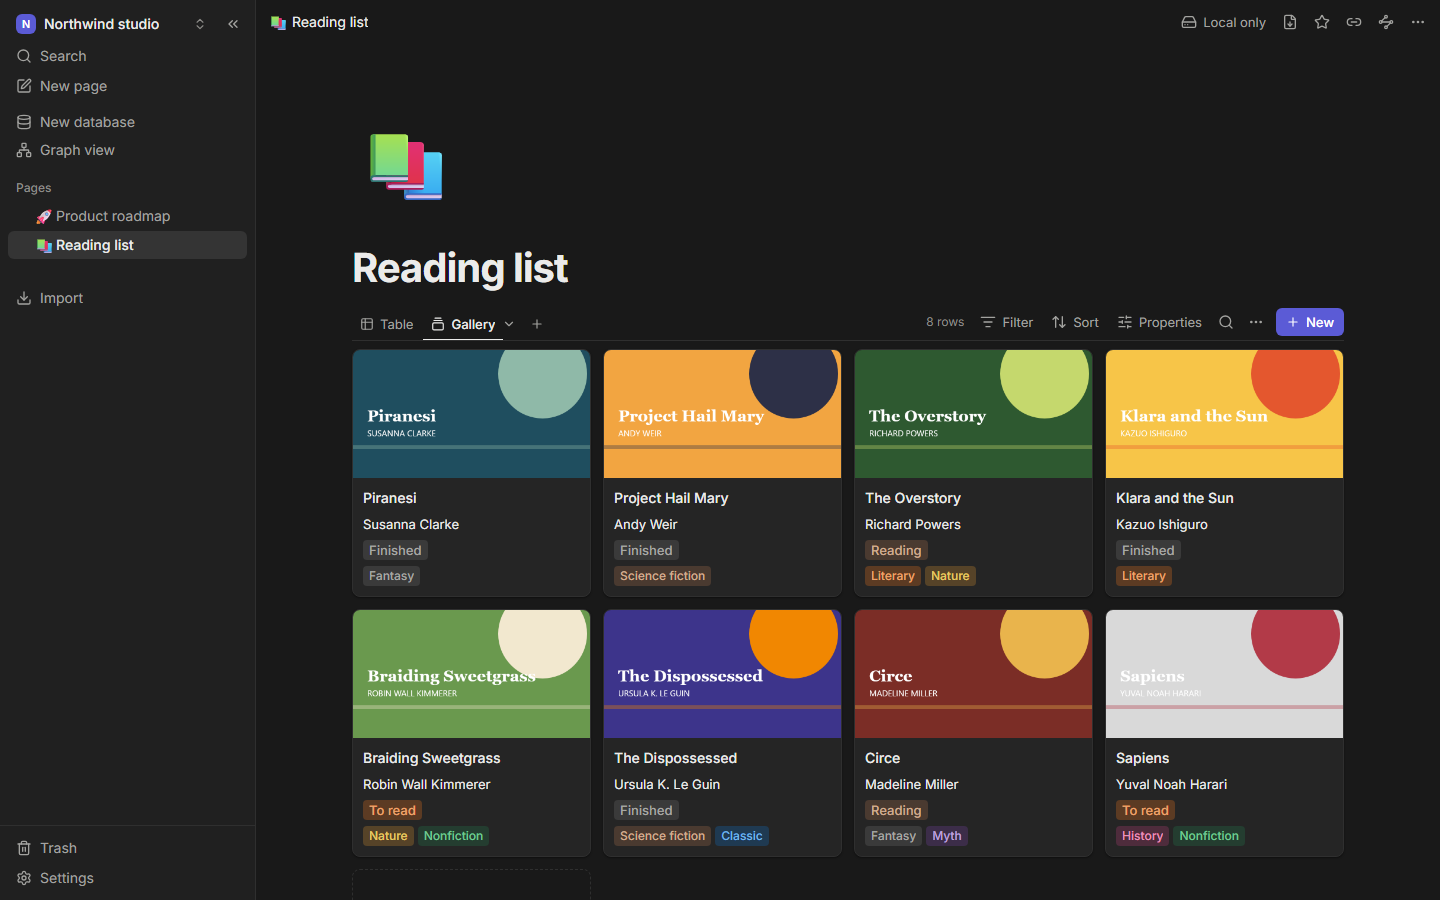Open the Trash in the sidebar
1440x900 pixels.
pyautogui.click(x=127, y=848)
